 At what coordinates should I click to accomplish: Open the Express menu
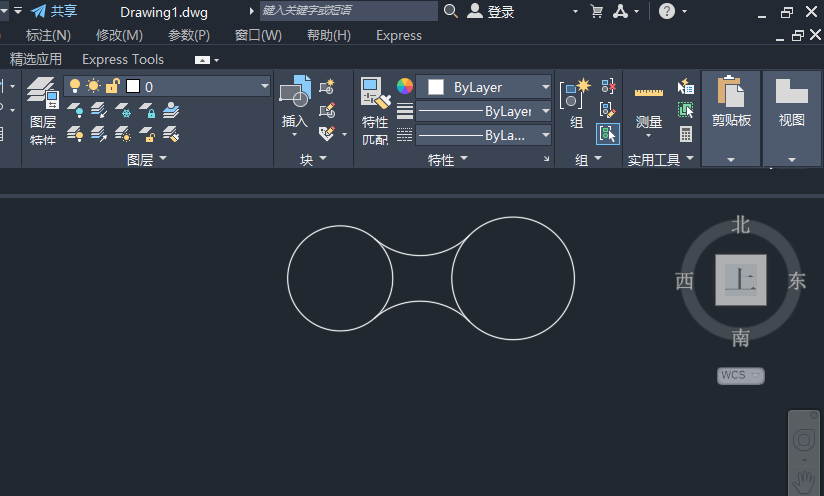coord(399,35)
